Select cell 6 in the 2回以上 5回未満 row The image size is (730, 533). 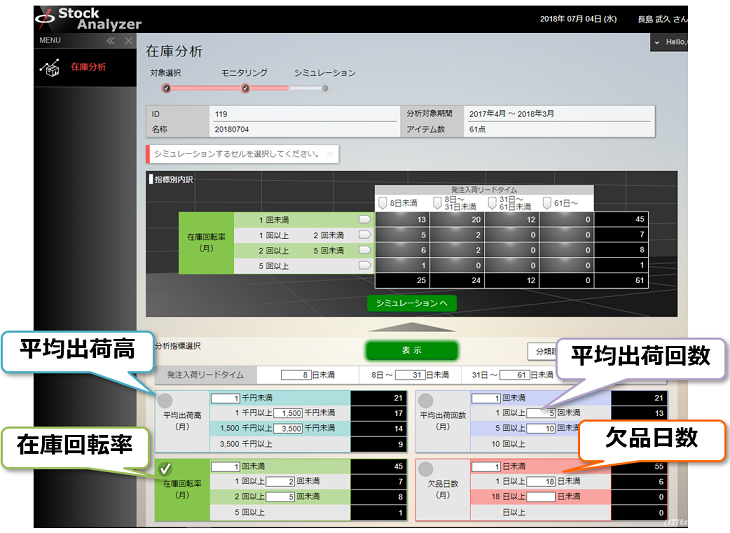[x=402, y=250]
